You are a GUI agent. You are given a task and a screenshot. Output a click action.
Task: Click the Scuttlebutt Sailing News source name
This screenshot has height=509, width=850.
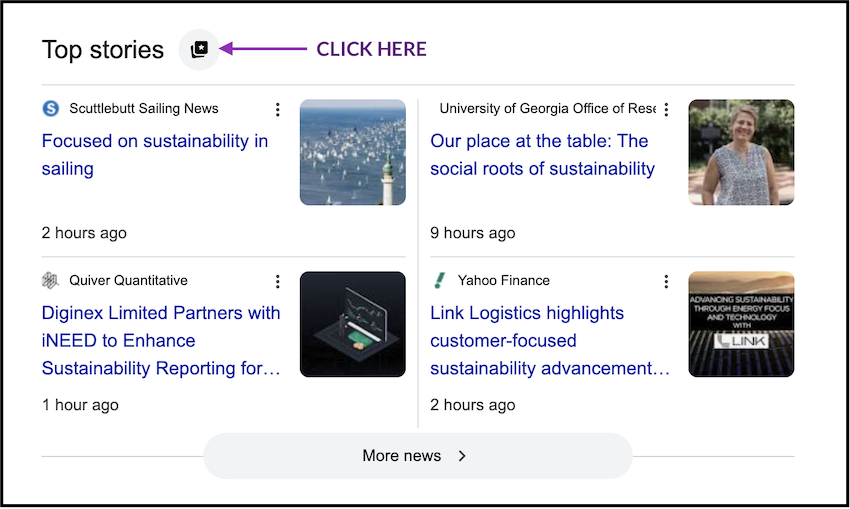[x=144, y=108]
